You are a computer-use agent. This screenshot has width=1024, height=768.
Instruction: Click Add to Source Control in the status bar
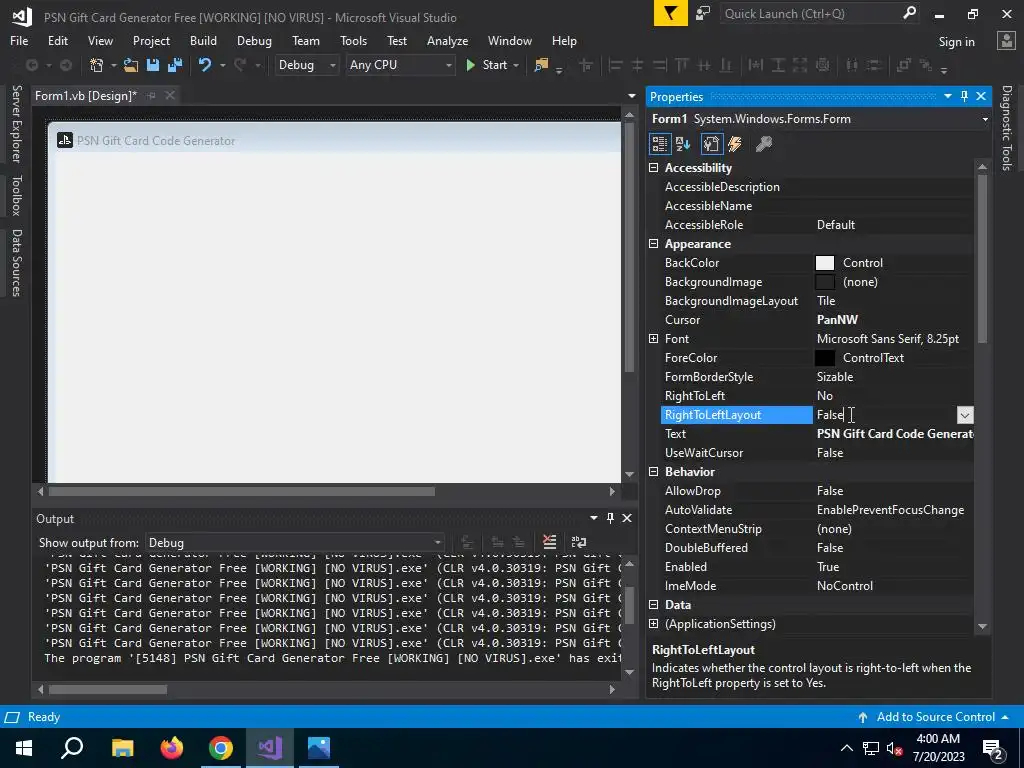coord(935,716)
